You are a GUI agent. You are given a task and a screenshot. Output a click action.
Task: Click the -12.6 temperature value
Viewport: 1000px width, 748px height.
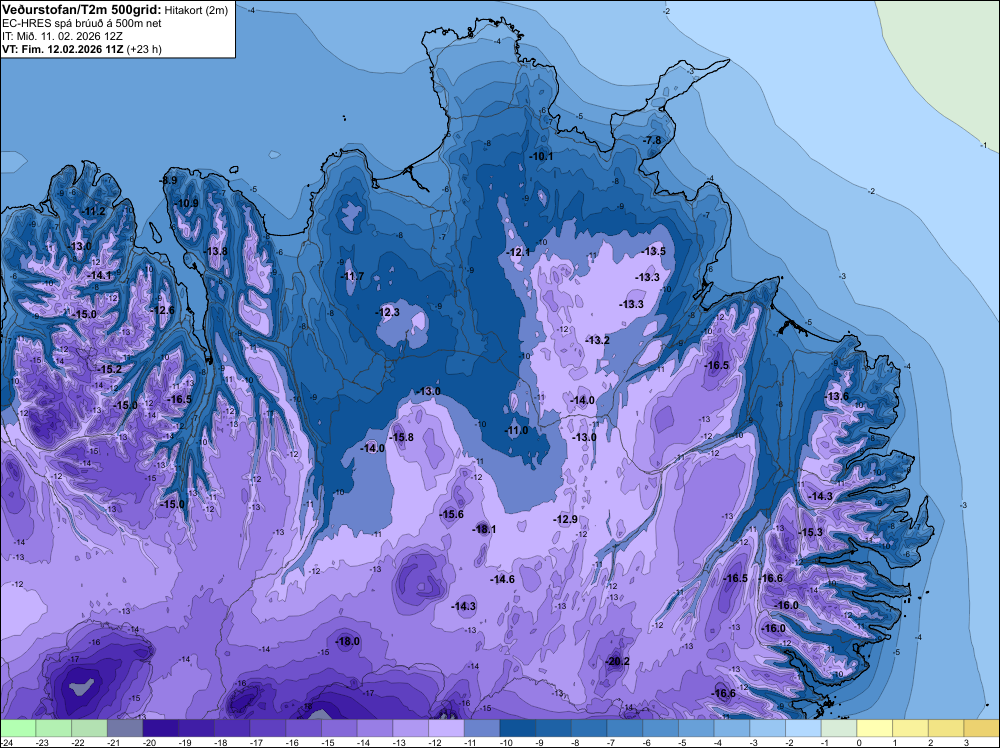pos(162,311)
